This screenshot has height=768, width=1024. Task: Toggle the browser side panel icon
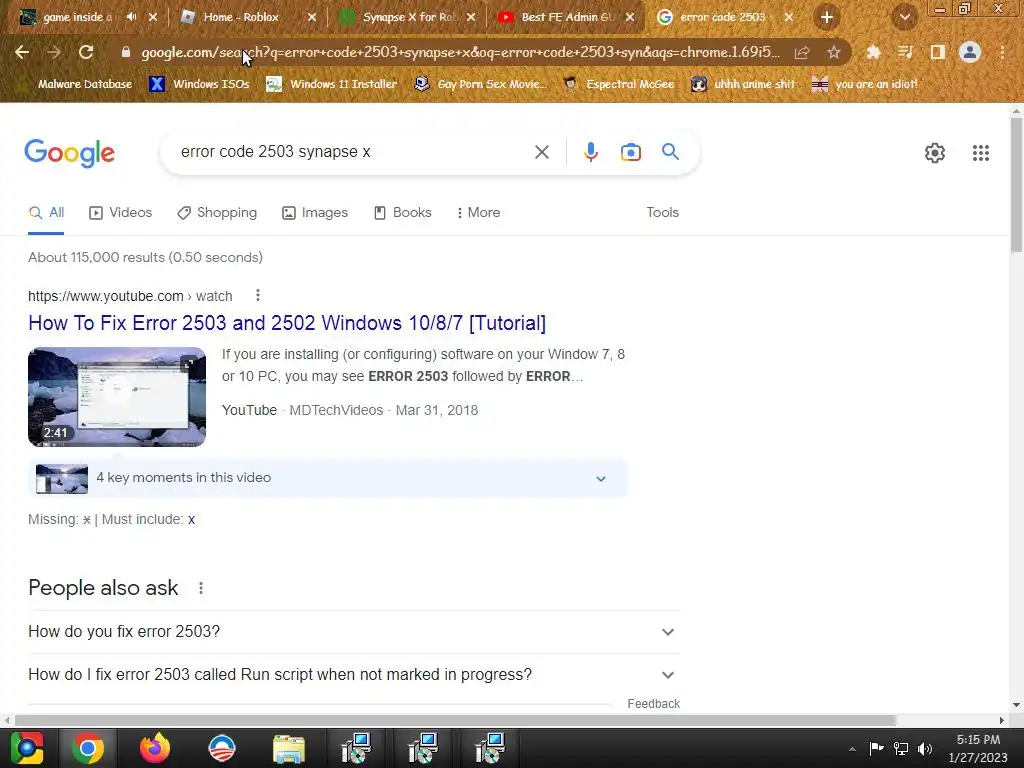(x=938, y=52)
